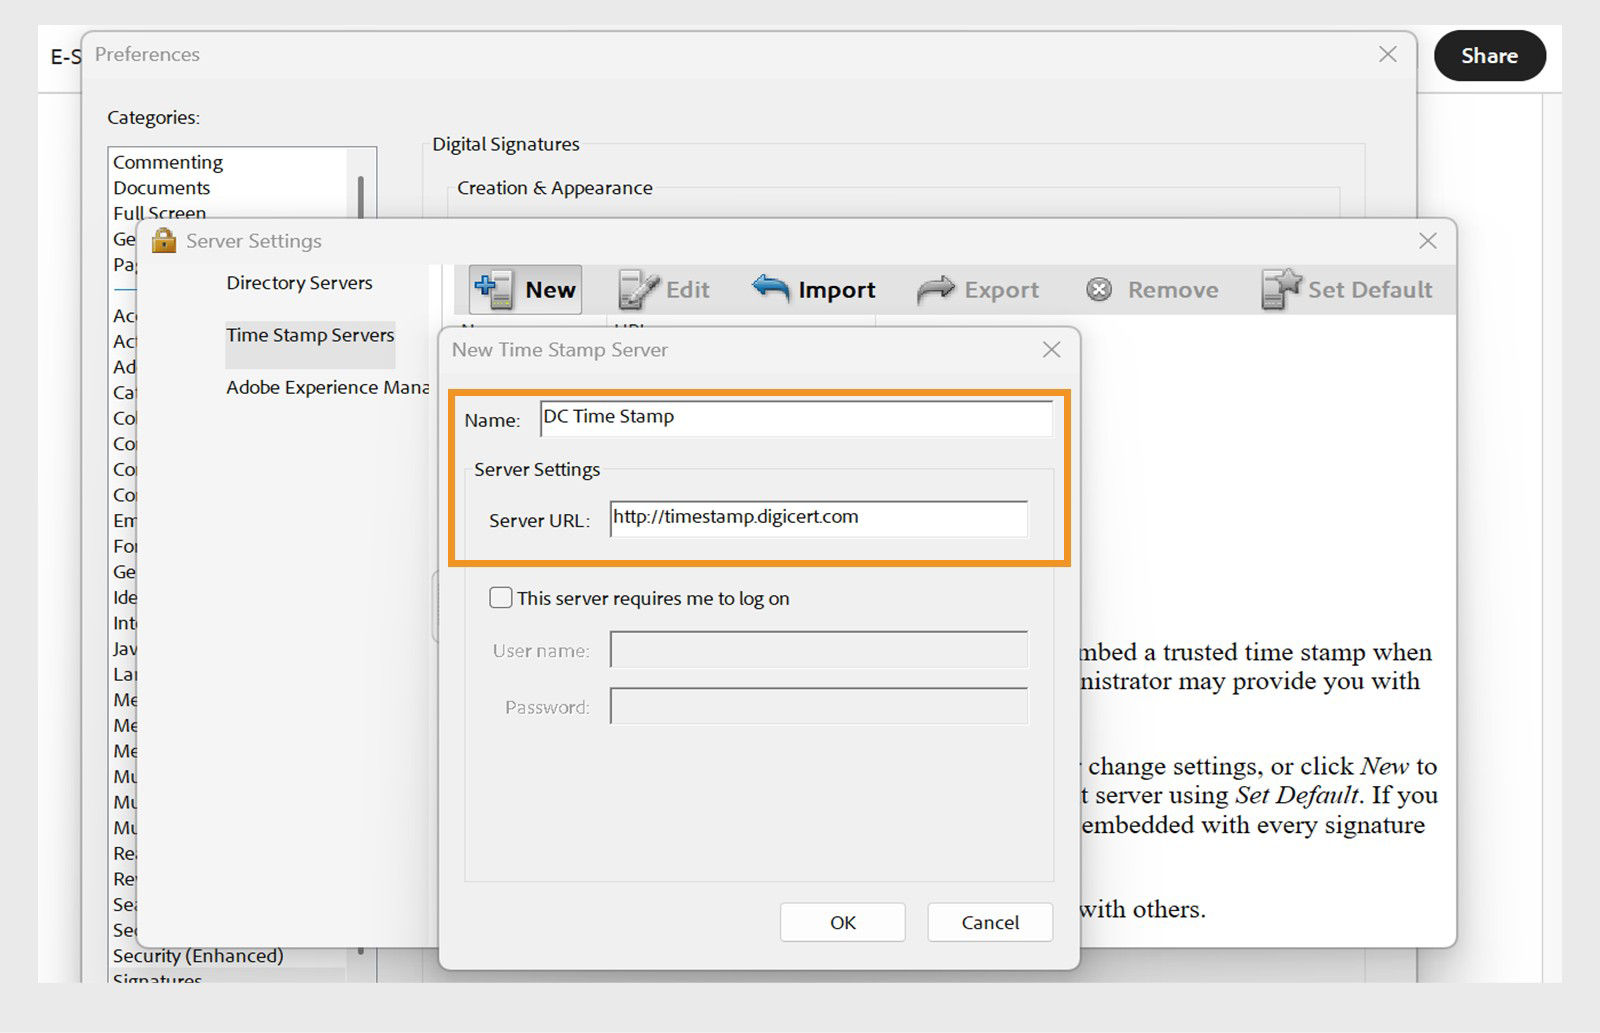Select Time Stamp Servers in the sidebar

[310, 336]
